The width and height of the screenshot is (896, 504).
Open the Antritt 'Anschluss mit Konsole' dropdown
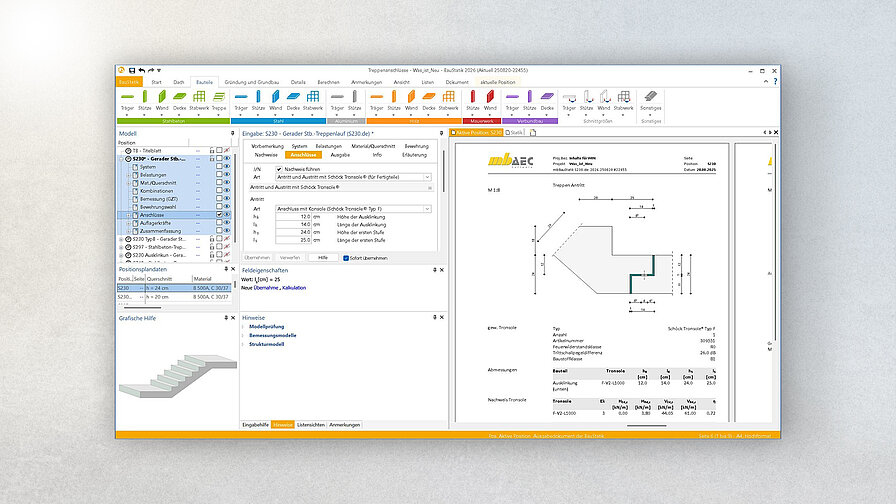[x=427, y=208]
